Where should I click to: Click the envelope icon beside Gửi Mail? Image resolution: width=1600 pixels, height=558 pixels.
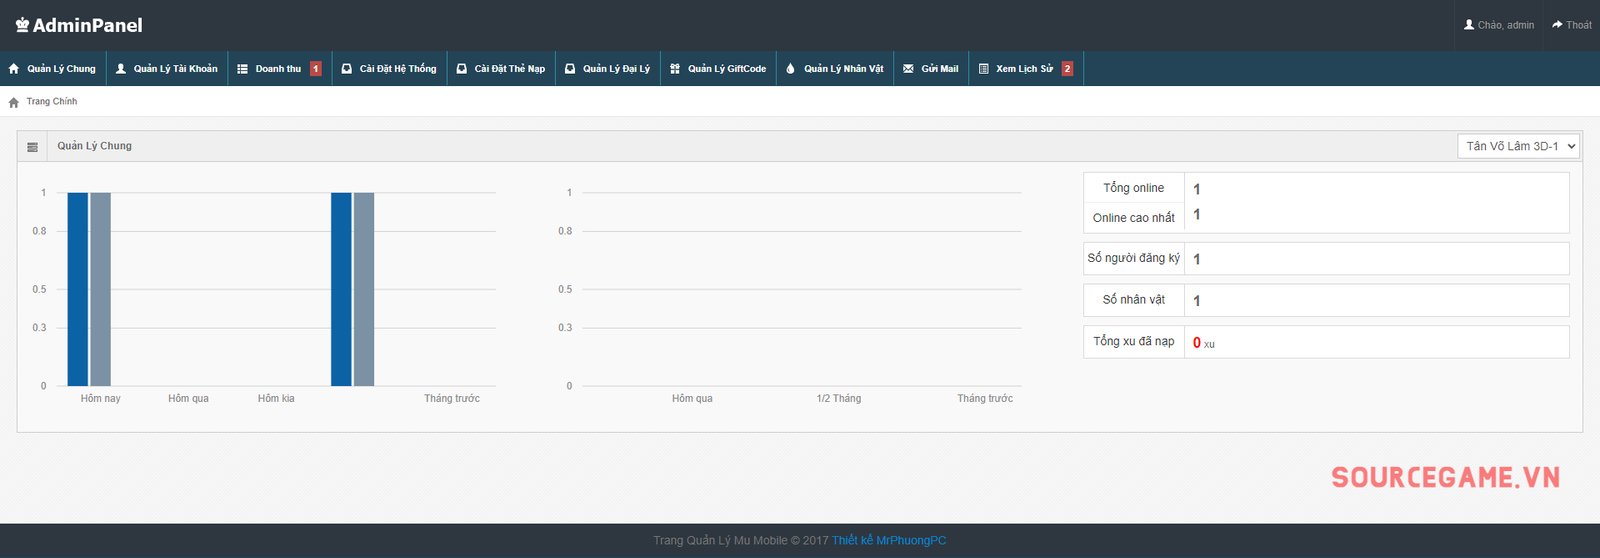908,69
